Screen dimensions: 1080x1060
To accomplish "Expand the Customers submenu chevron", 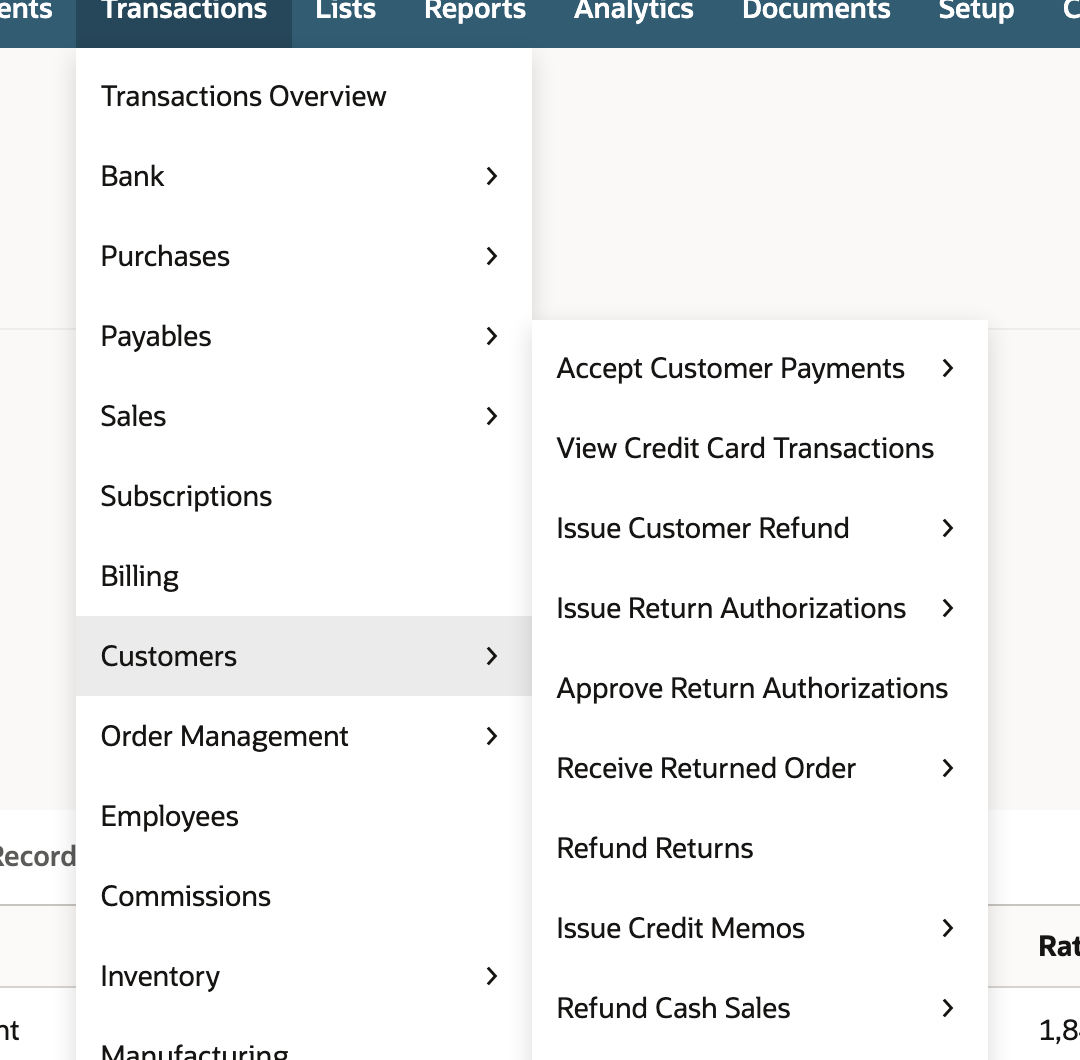I will [x=491, y=656].
